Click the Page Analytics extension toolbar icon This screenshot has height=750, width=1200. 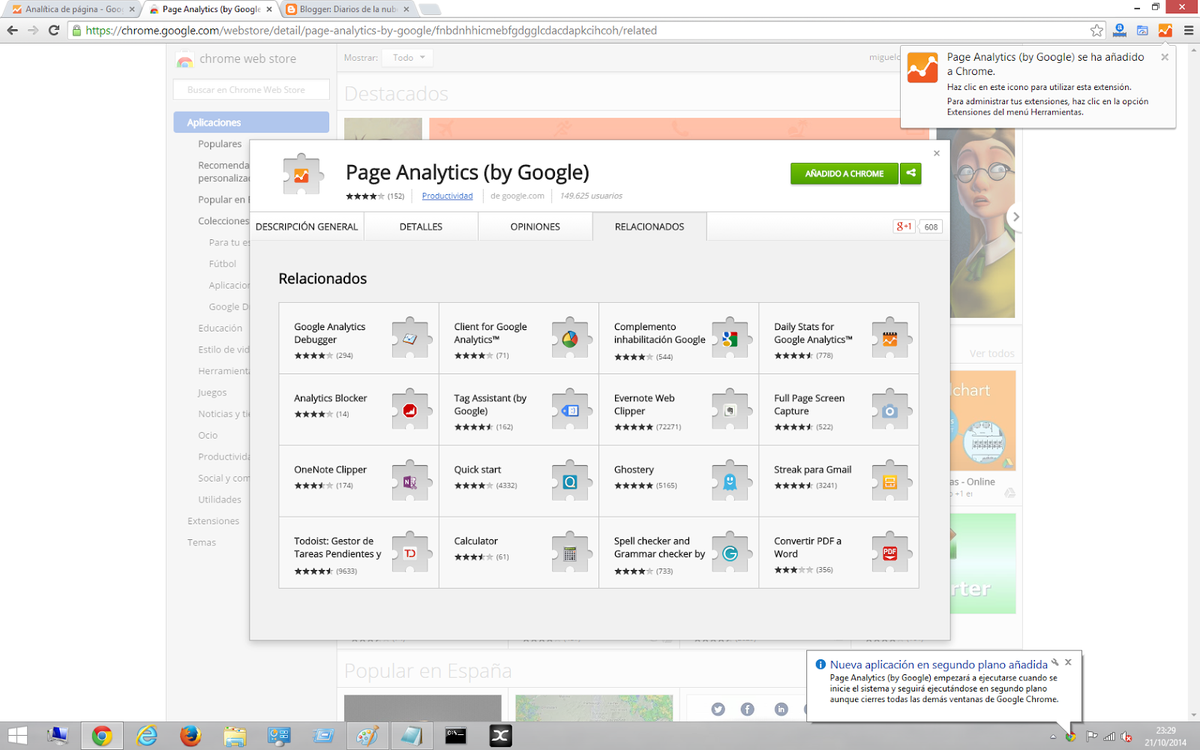pos(1165,30)
